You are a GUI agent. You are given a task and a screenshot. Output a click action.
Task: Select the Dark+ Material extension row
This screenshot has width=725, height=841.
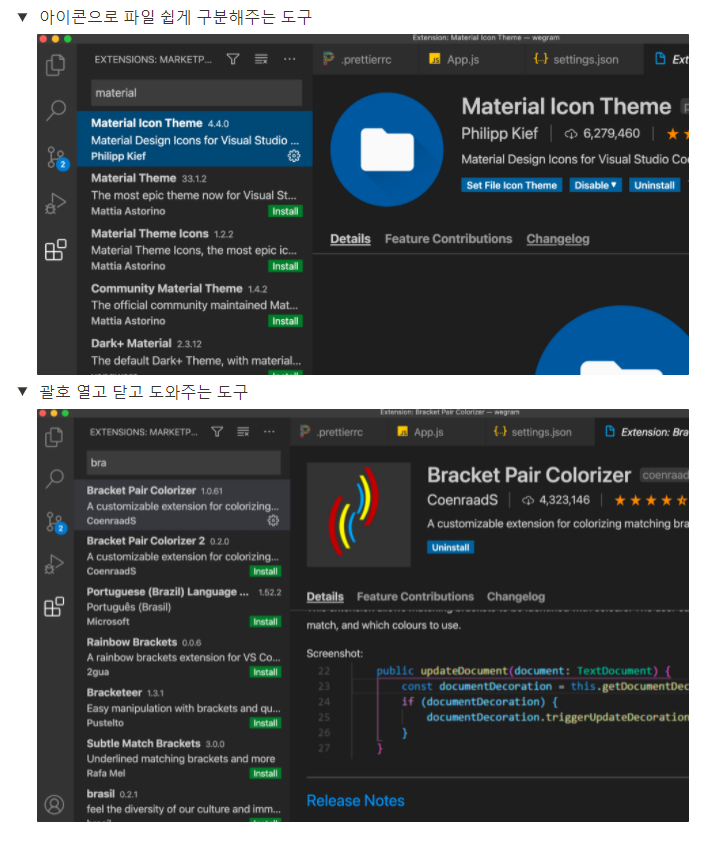(x=195, y=354)
